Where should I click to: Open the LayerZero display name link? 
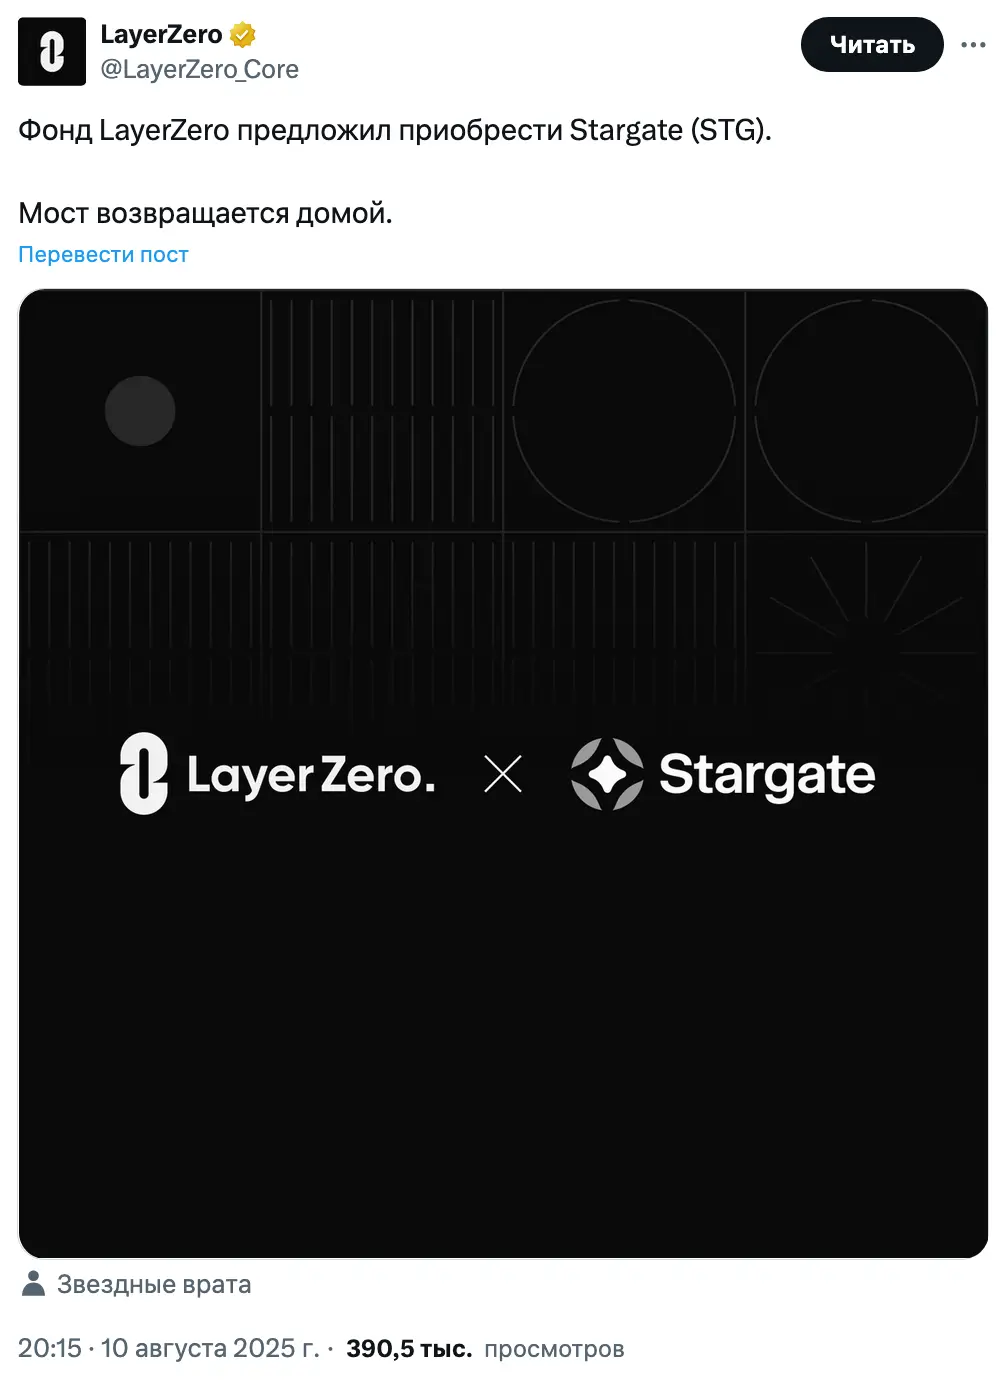(161, 35)
